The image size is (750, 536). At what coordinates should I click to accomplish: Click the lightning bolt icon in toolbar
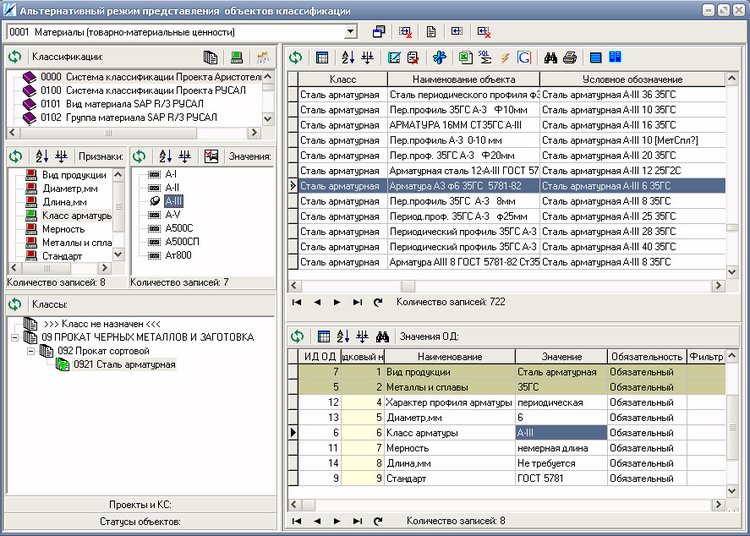tap(504, 58)
